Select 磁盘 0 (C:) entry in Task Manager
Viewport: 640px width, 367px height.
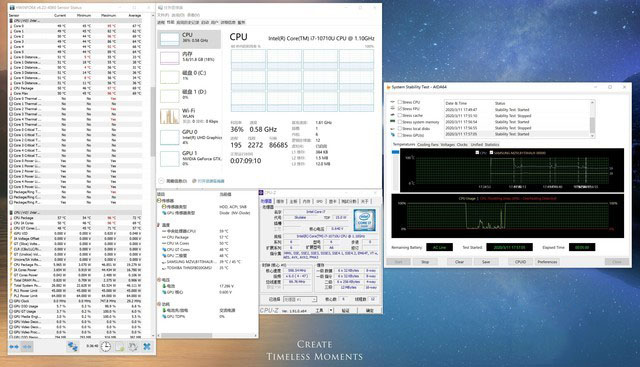tap(190, 76)
